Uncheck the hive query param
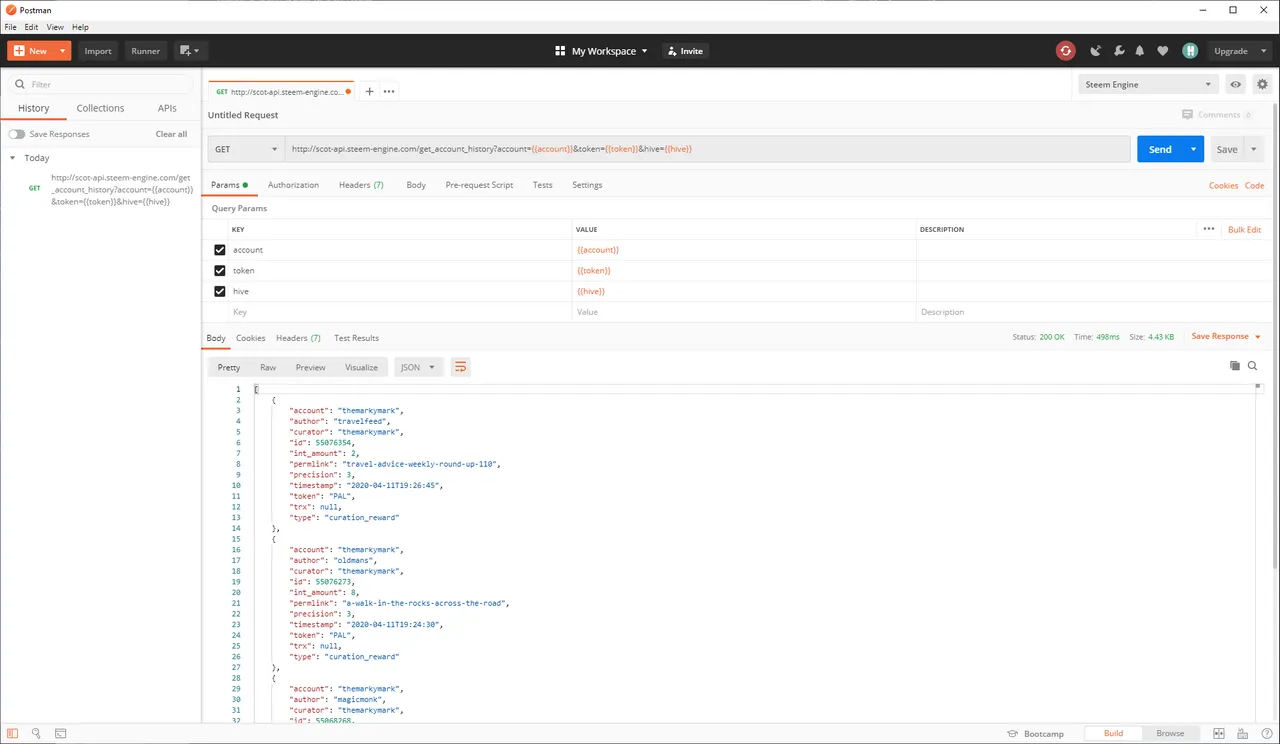 [x=220, y=292]
